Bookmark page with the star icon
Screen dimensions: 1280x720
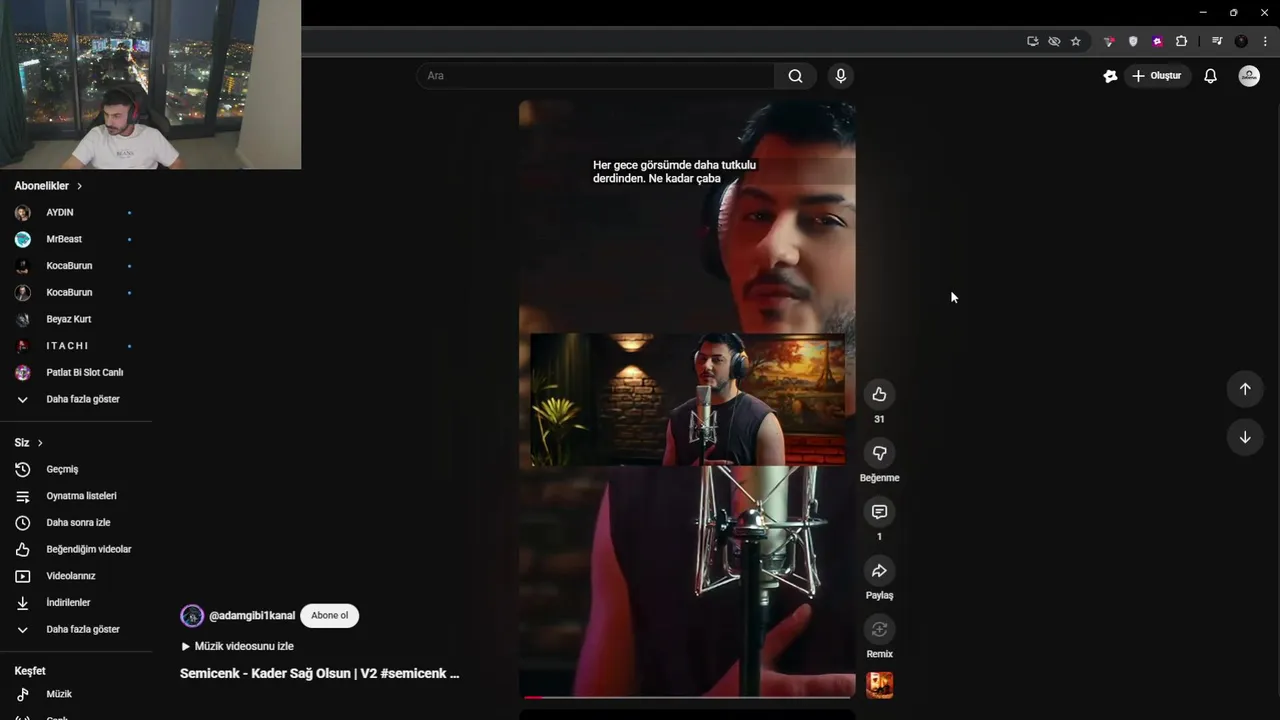(1075, 41)
